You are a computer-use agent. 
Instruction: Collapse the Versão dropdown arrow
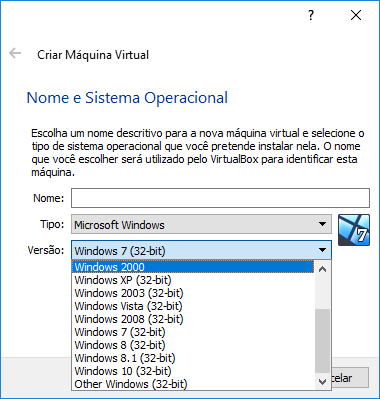click(322, 250)
